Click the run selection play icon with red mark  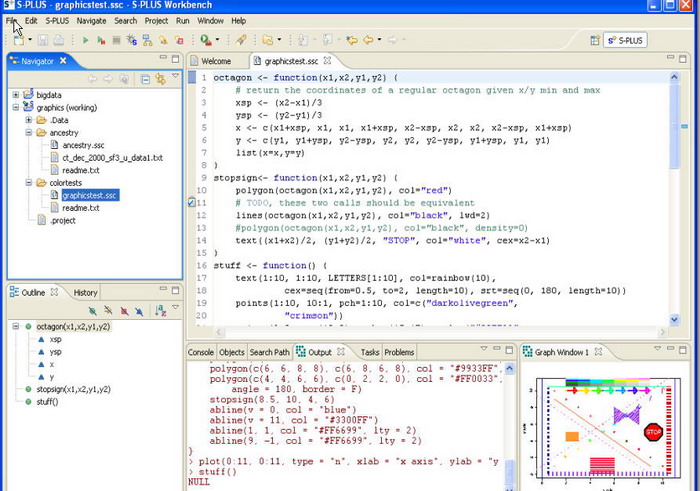(101, 40)
